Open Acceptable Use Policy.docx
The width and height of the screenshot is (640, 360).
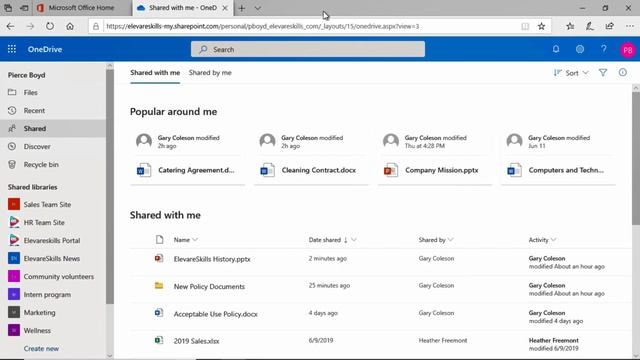click(216, 314)
